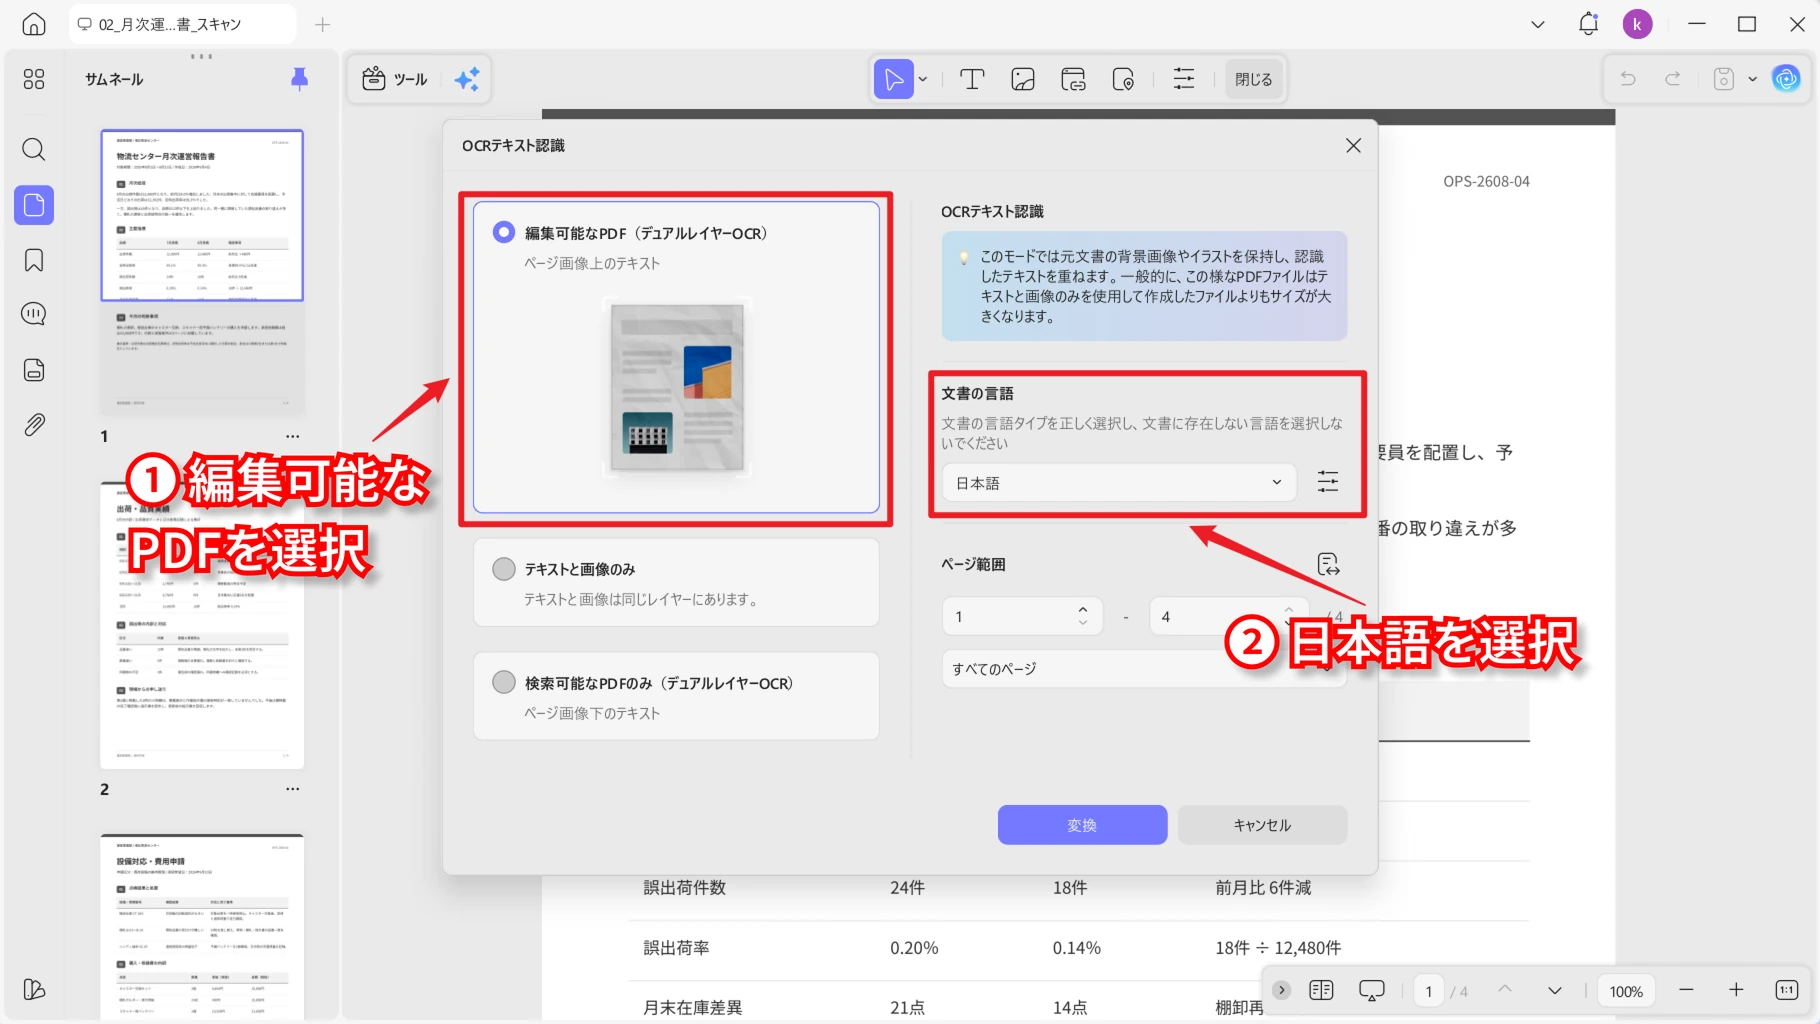Start slideshow presentation icon in bottom bar
The image size is (1820, 1024).
click(x=1372, y=990)
